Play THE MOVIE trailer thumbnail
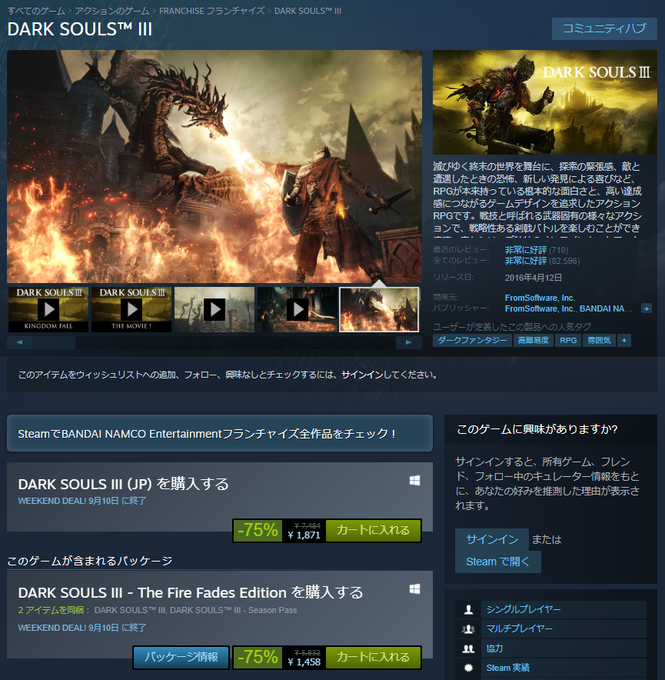Screen dimensions: 665x680 tap(131, 309)
